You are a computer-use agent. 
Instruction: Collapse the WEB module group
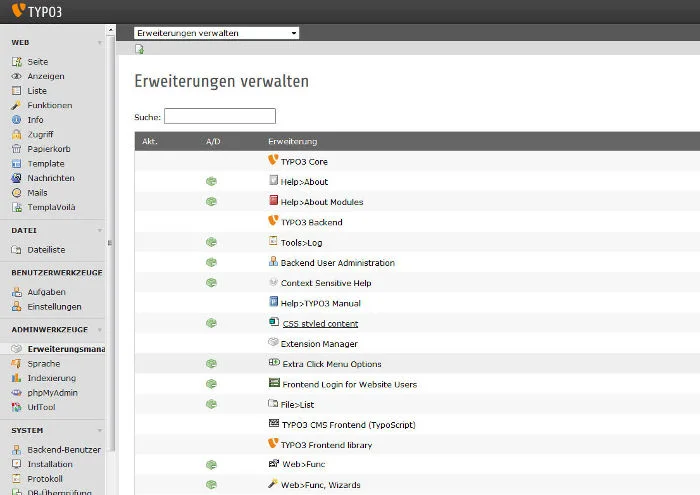click(x=100, y=43)
